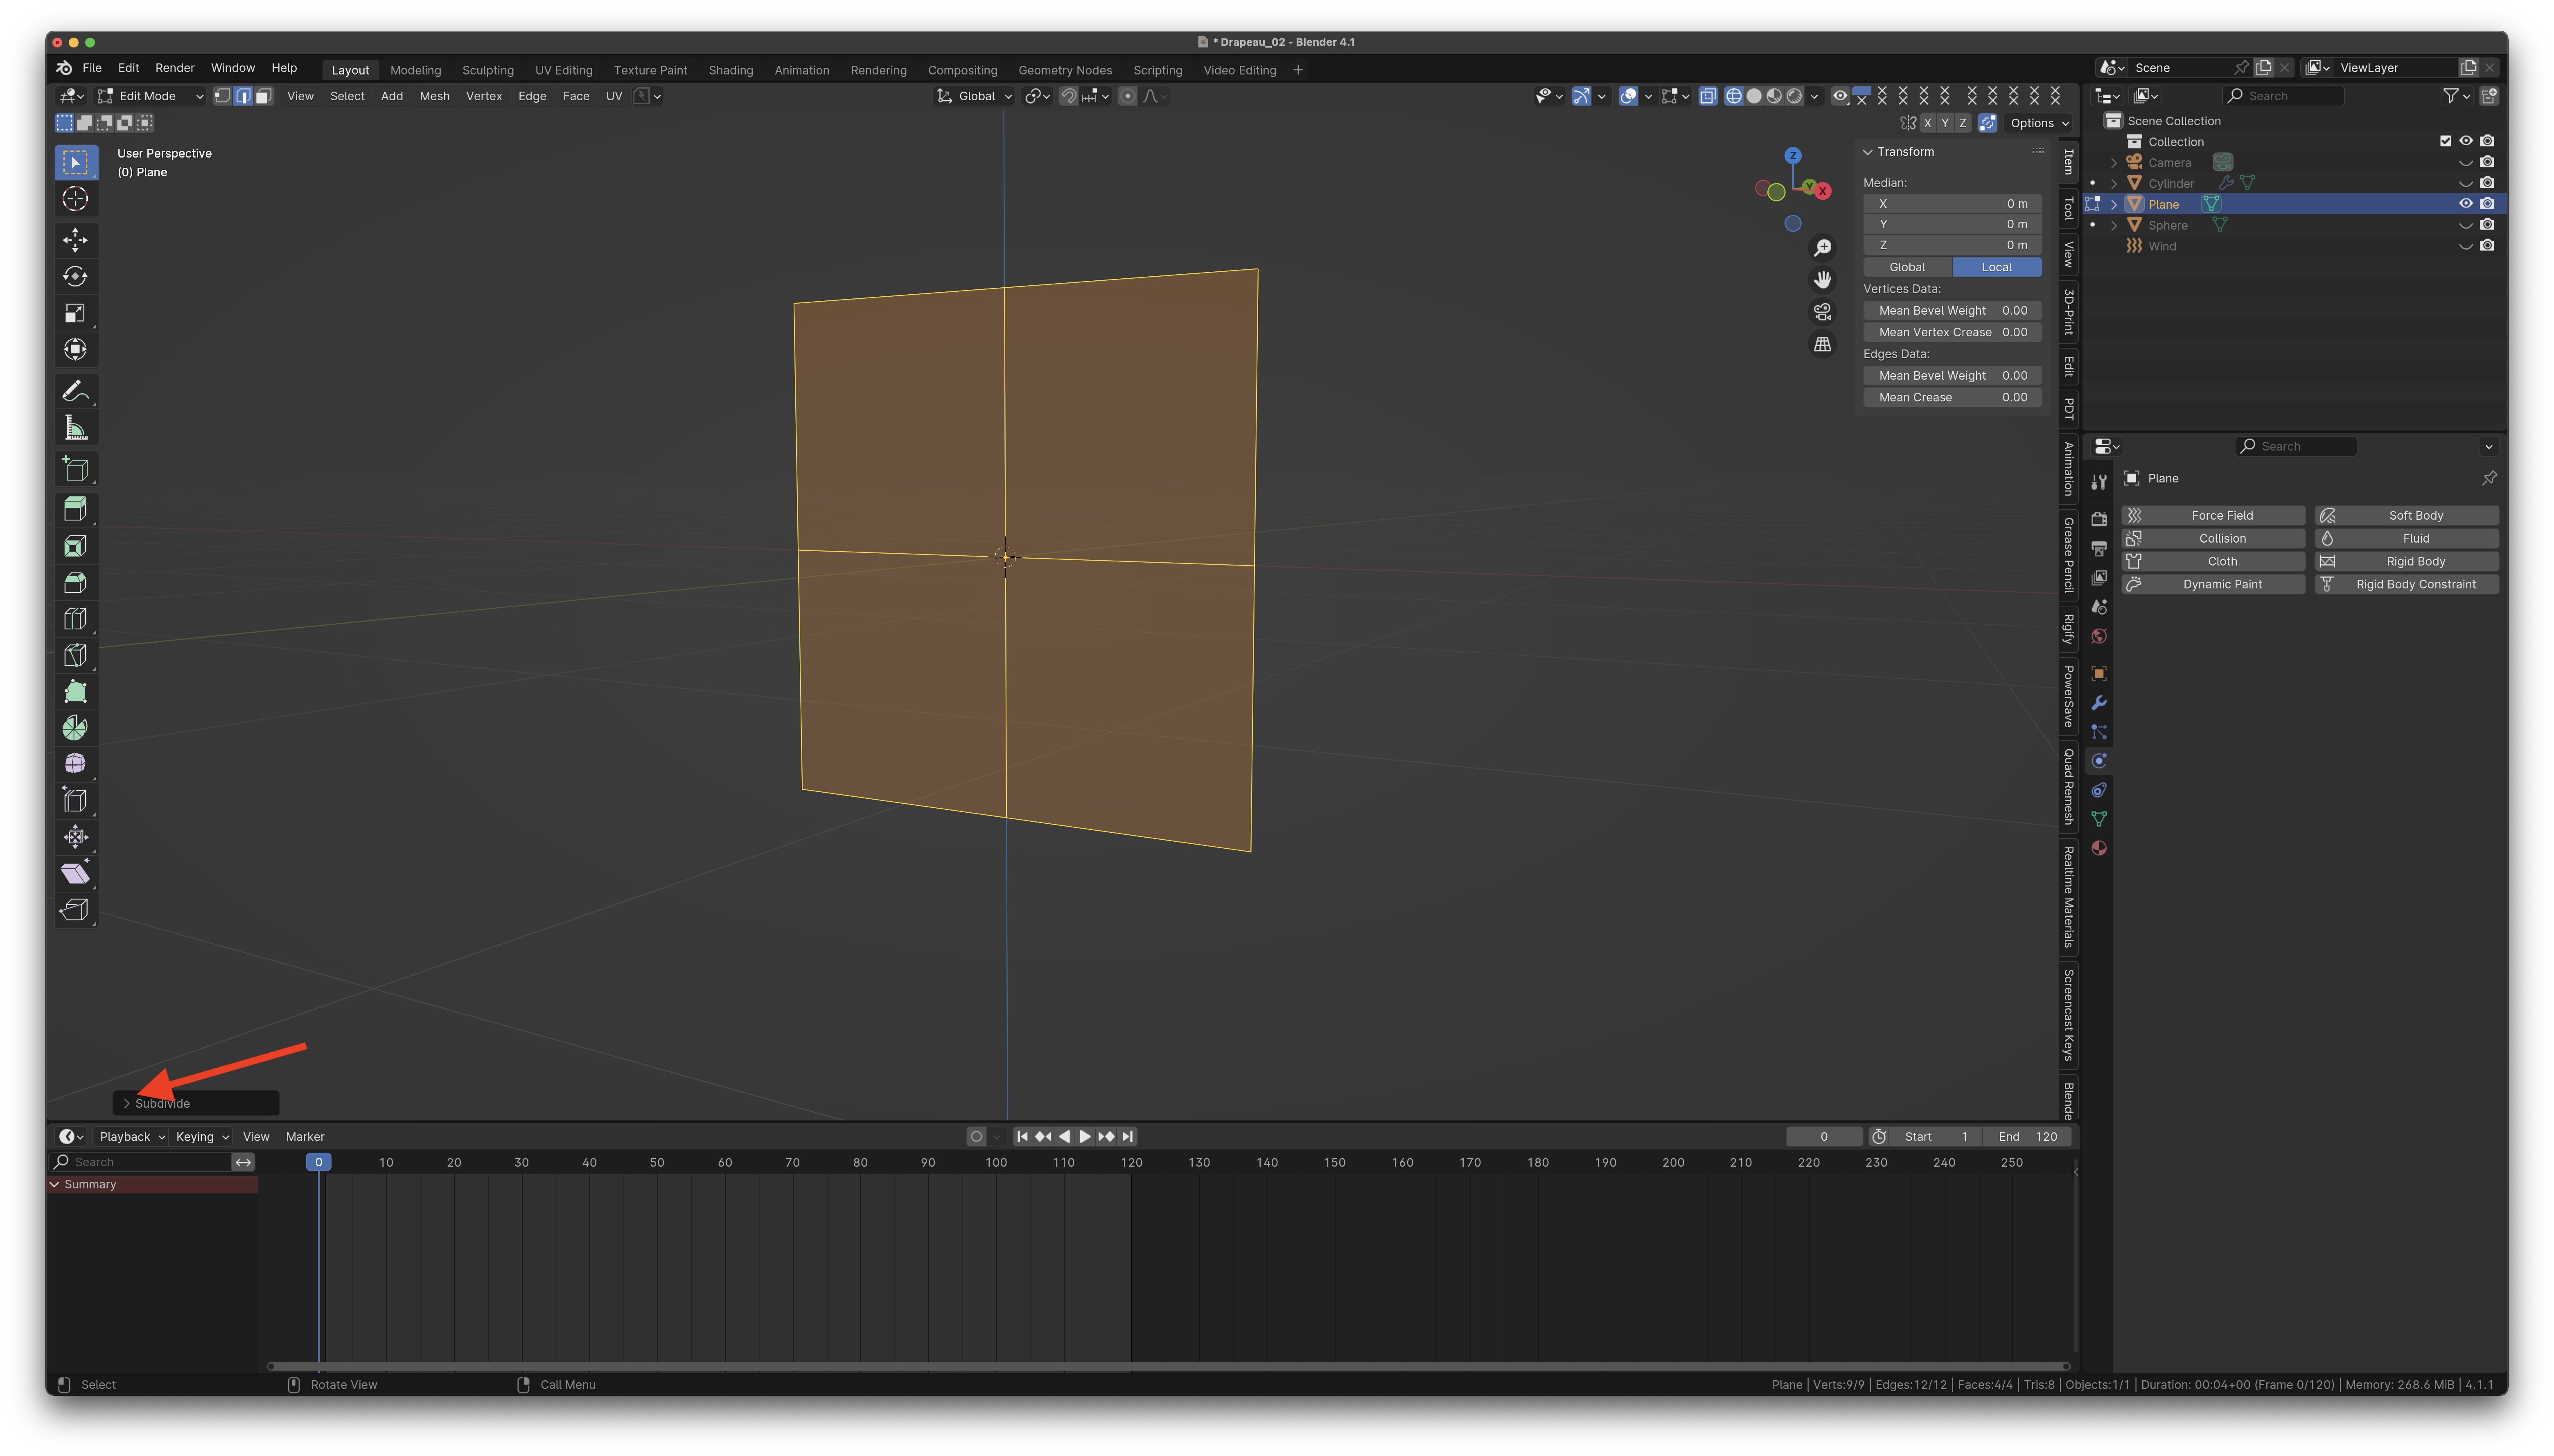Click the Cylinder modifier wrench icon in Outliner
This screenshot has height=1456, width=2554.
click(2226, 183)
